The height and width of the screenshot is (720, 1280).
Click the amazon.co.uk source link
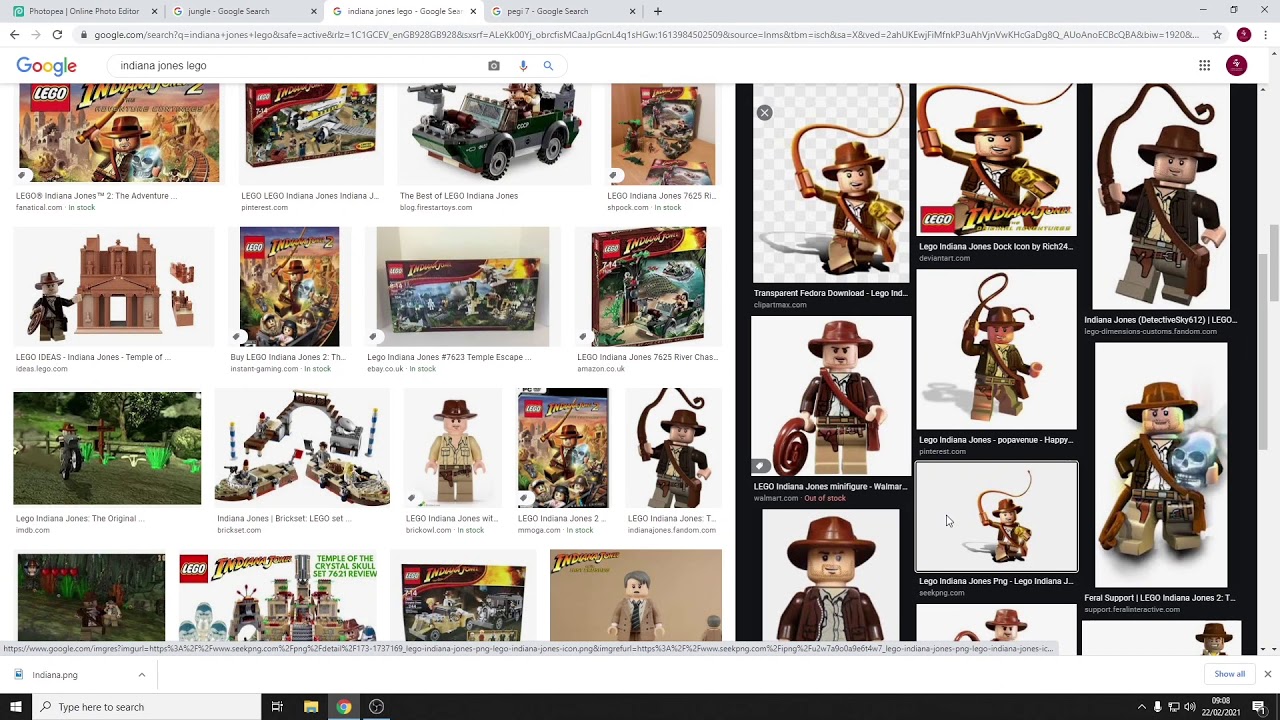point(601,369)
